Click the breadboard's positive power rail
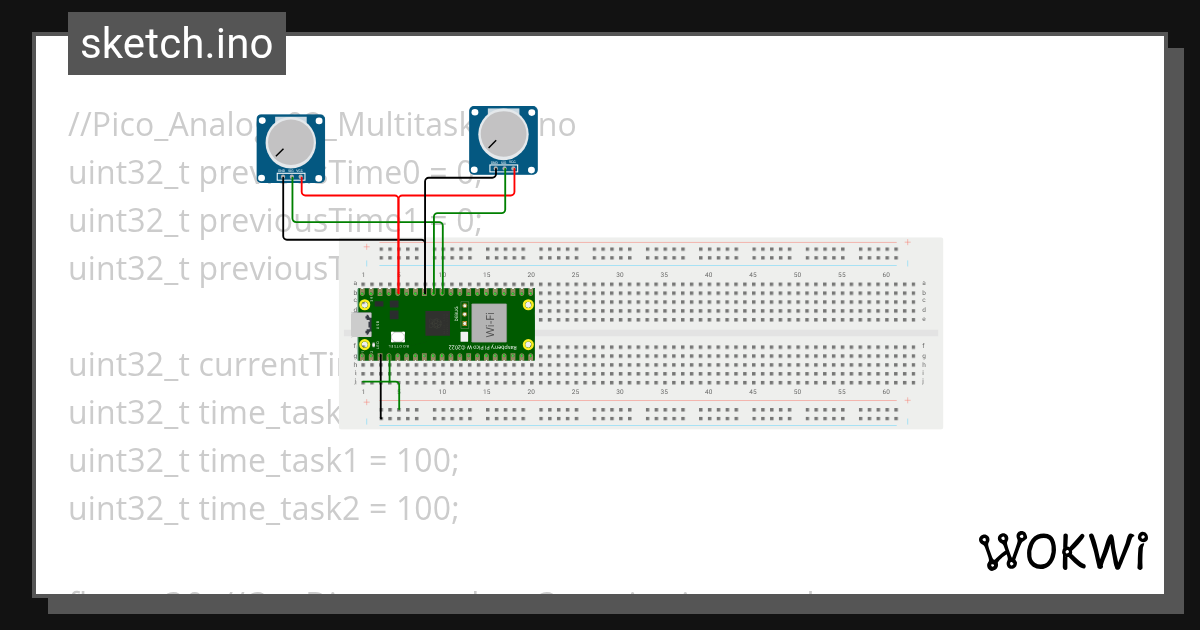Screen dimensions: 1200x630 700,248
